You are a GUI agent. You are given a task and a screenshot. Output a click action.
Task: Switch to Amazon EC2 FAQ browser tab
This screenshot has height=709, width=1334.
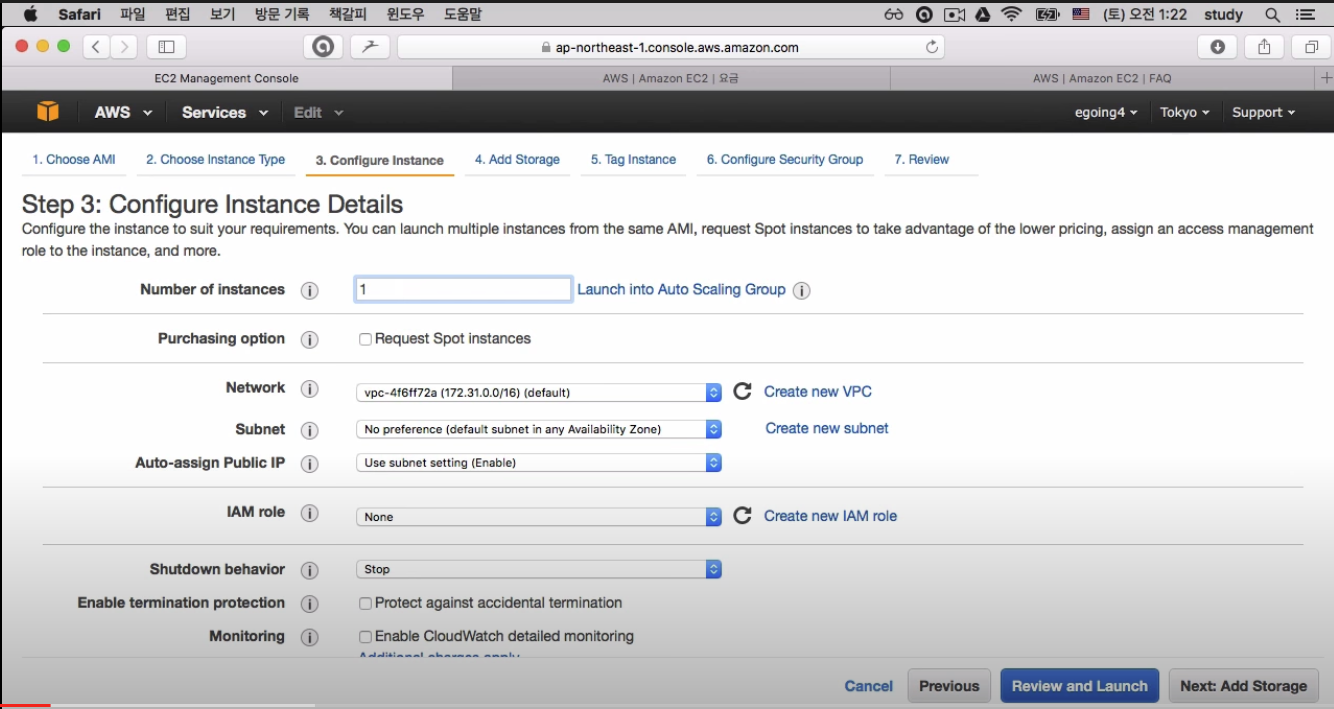point(1102,78)
